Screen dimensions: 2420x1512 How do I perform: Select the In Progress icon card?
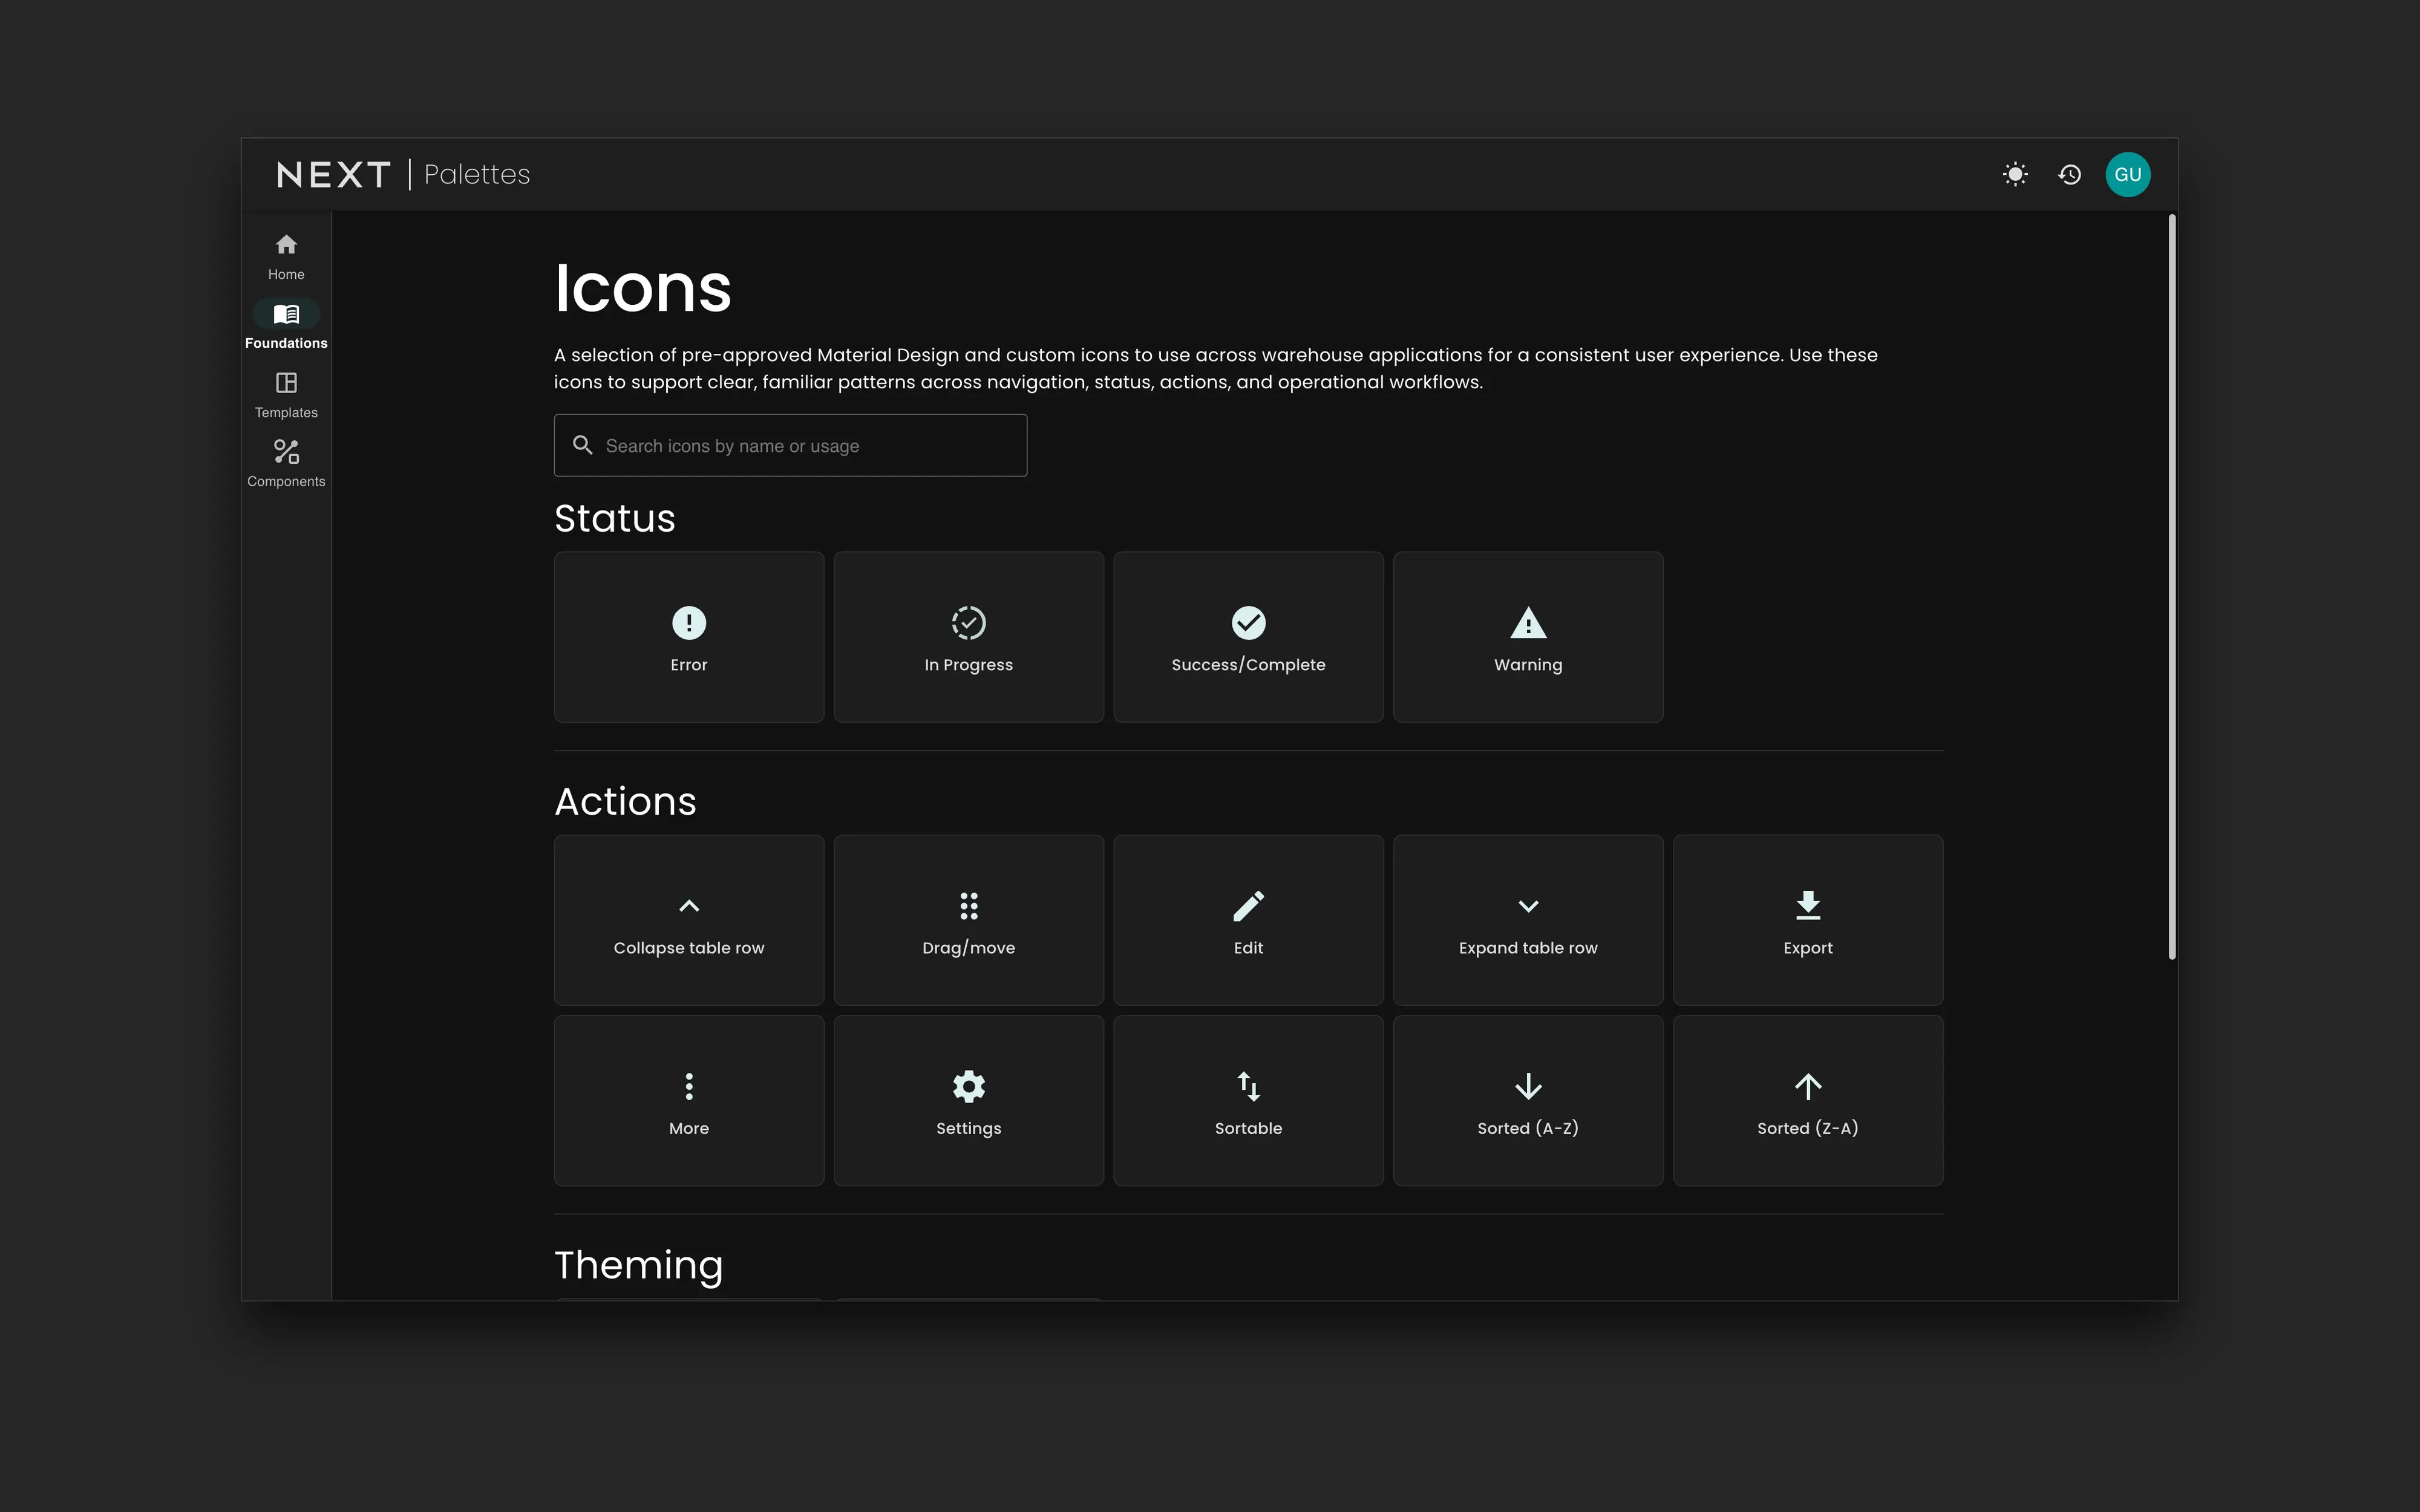(969, 637)
